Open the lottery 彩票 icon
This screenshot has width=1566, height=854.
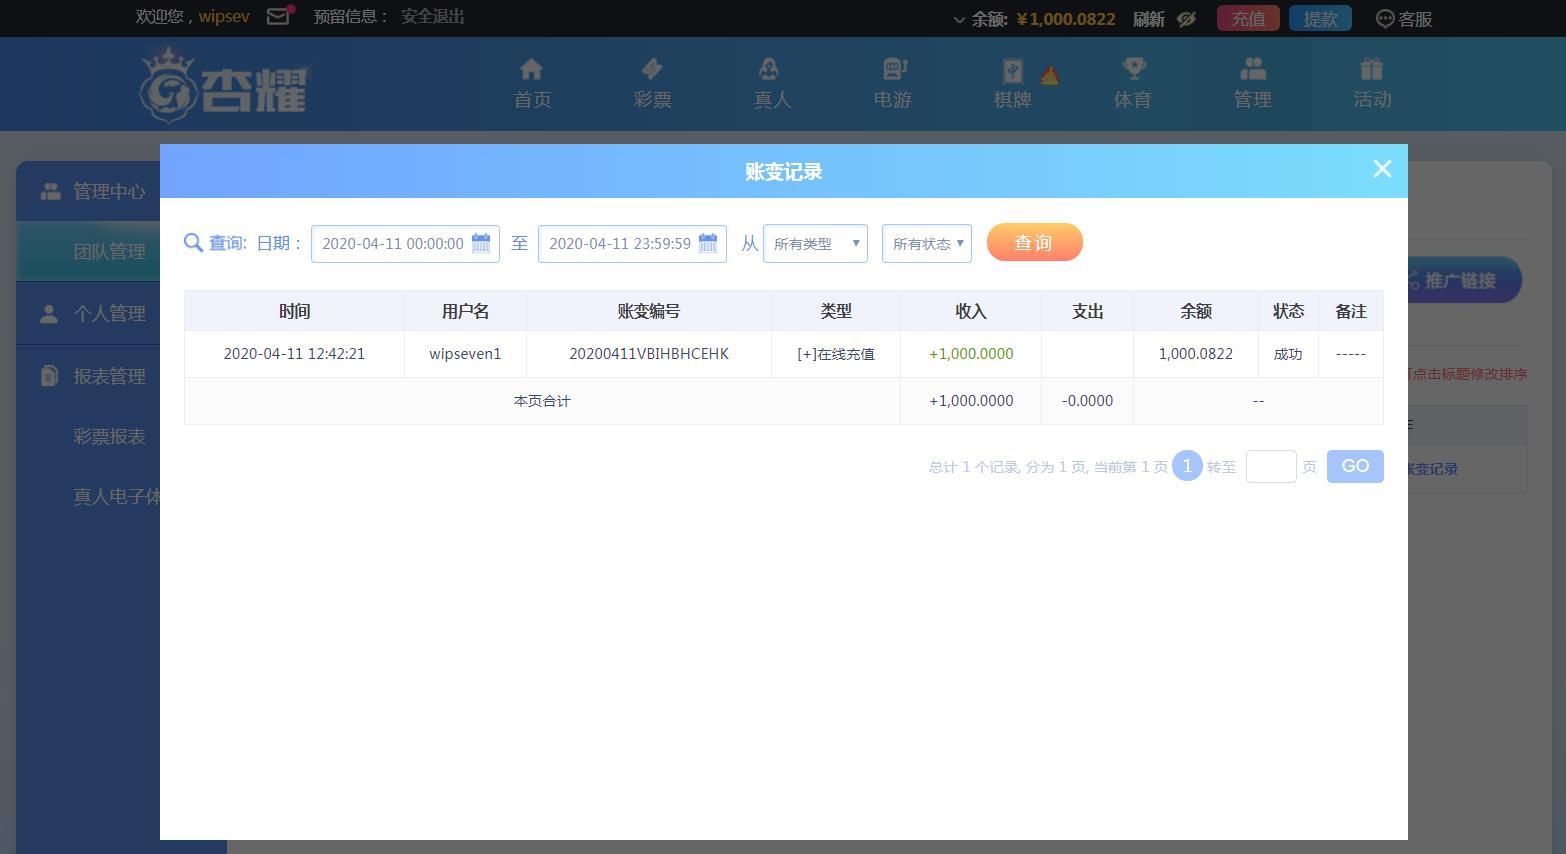pyautogui.click(x=652, y=70)
